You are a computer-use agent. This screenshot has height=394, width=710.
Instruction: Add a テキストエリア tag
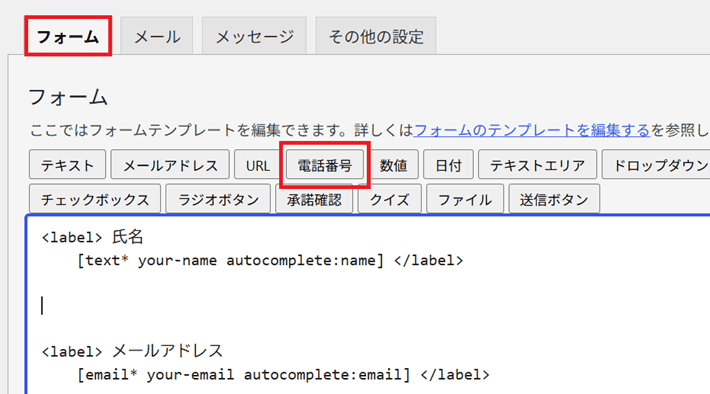pos(537,165)
